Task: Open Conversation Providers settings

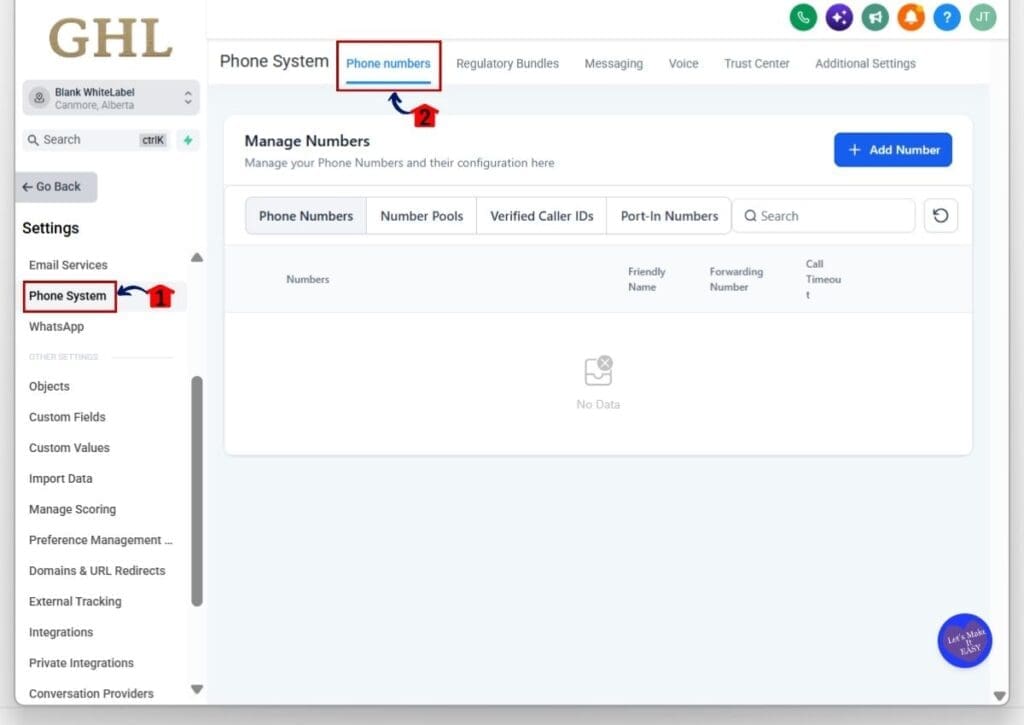Action: pyautogui.click(x=91, y=693)
